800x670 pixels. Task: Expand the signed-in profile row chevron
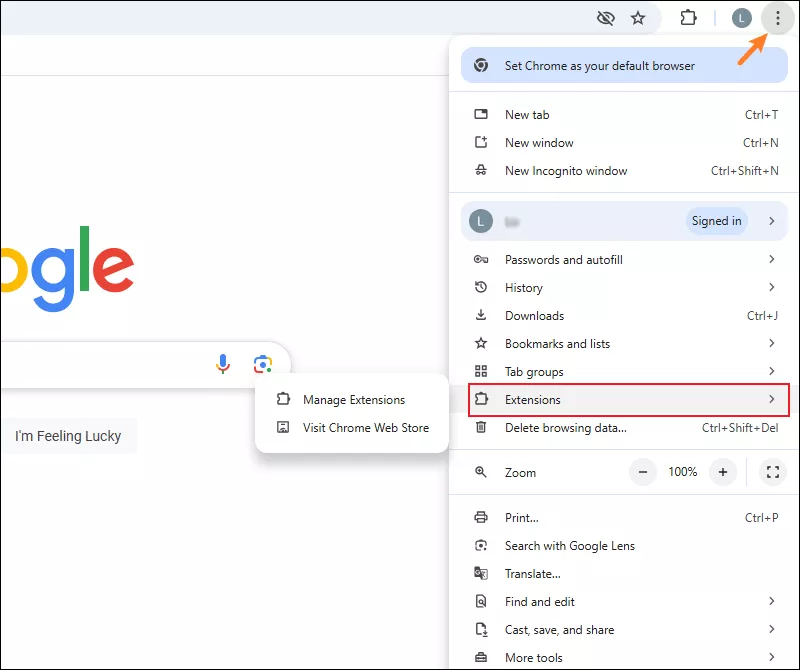[771, 221]
